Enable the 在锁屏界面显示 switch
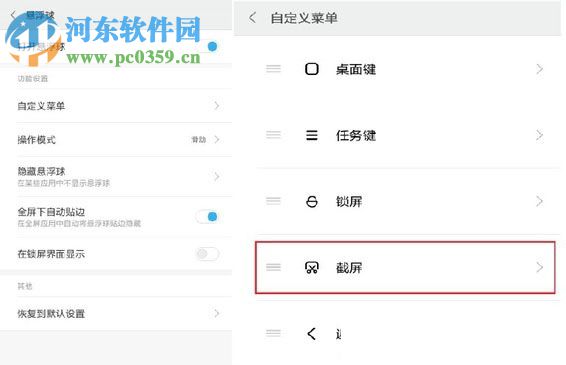This screenshot has height=365, width=566. coord(208,254)
